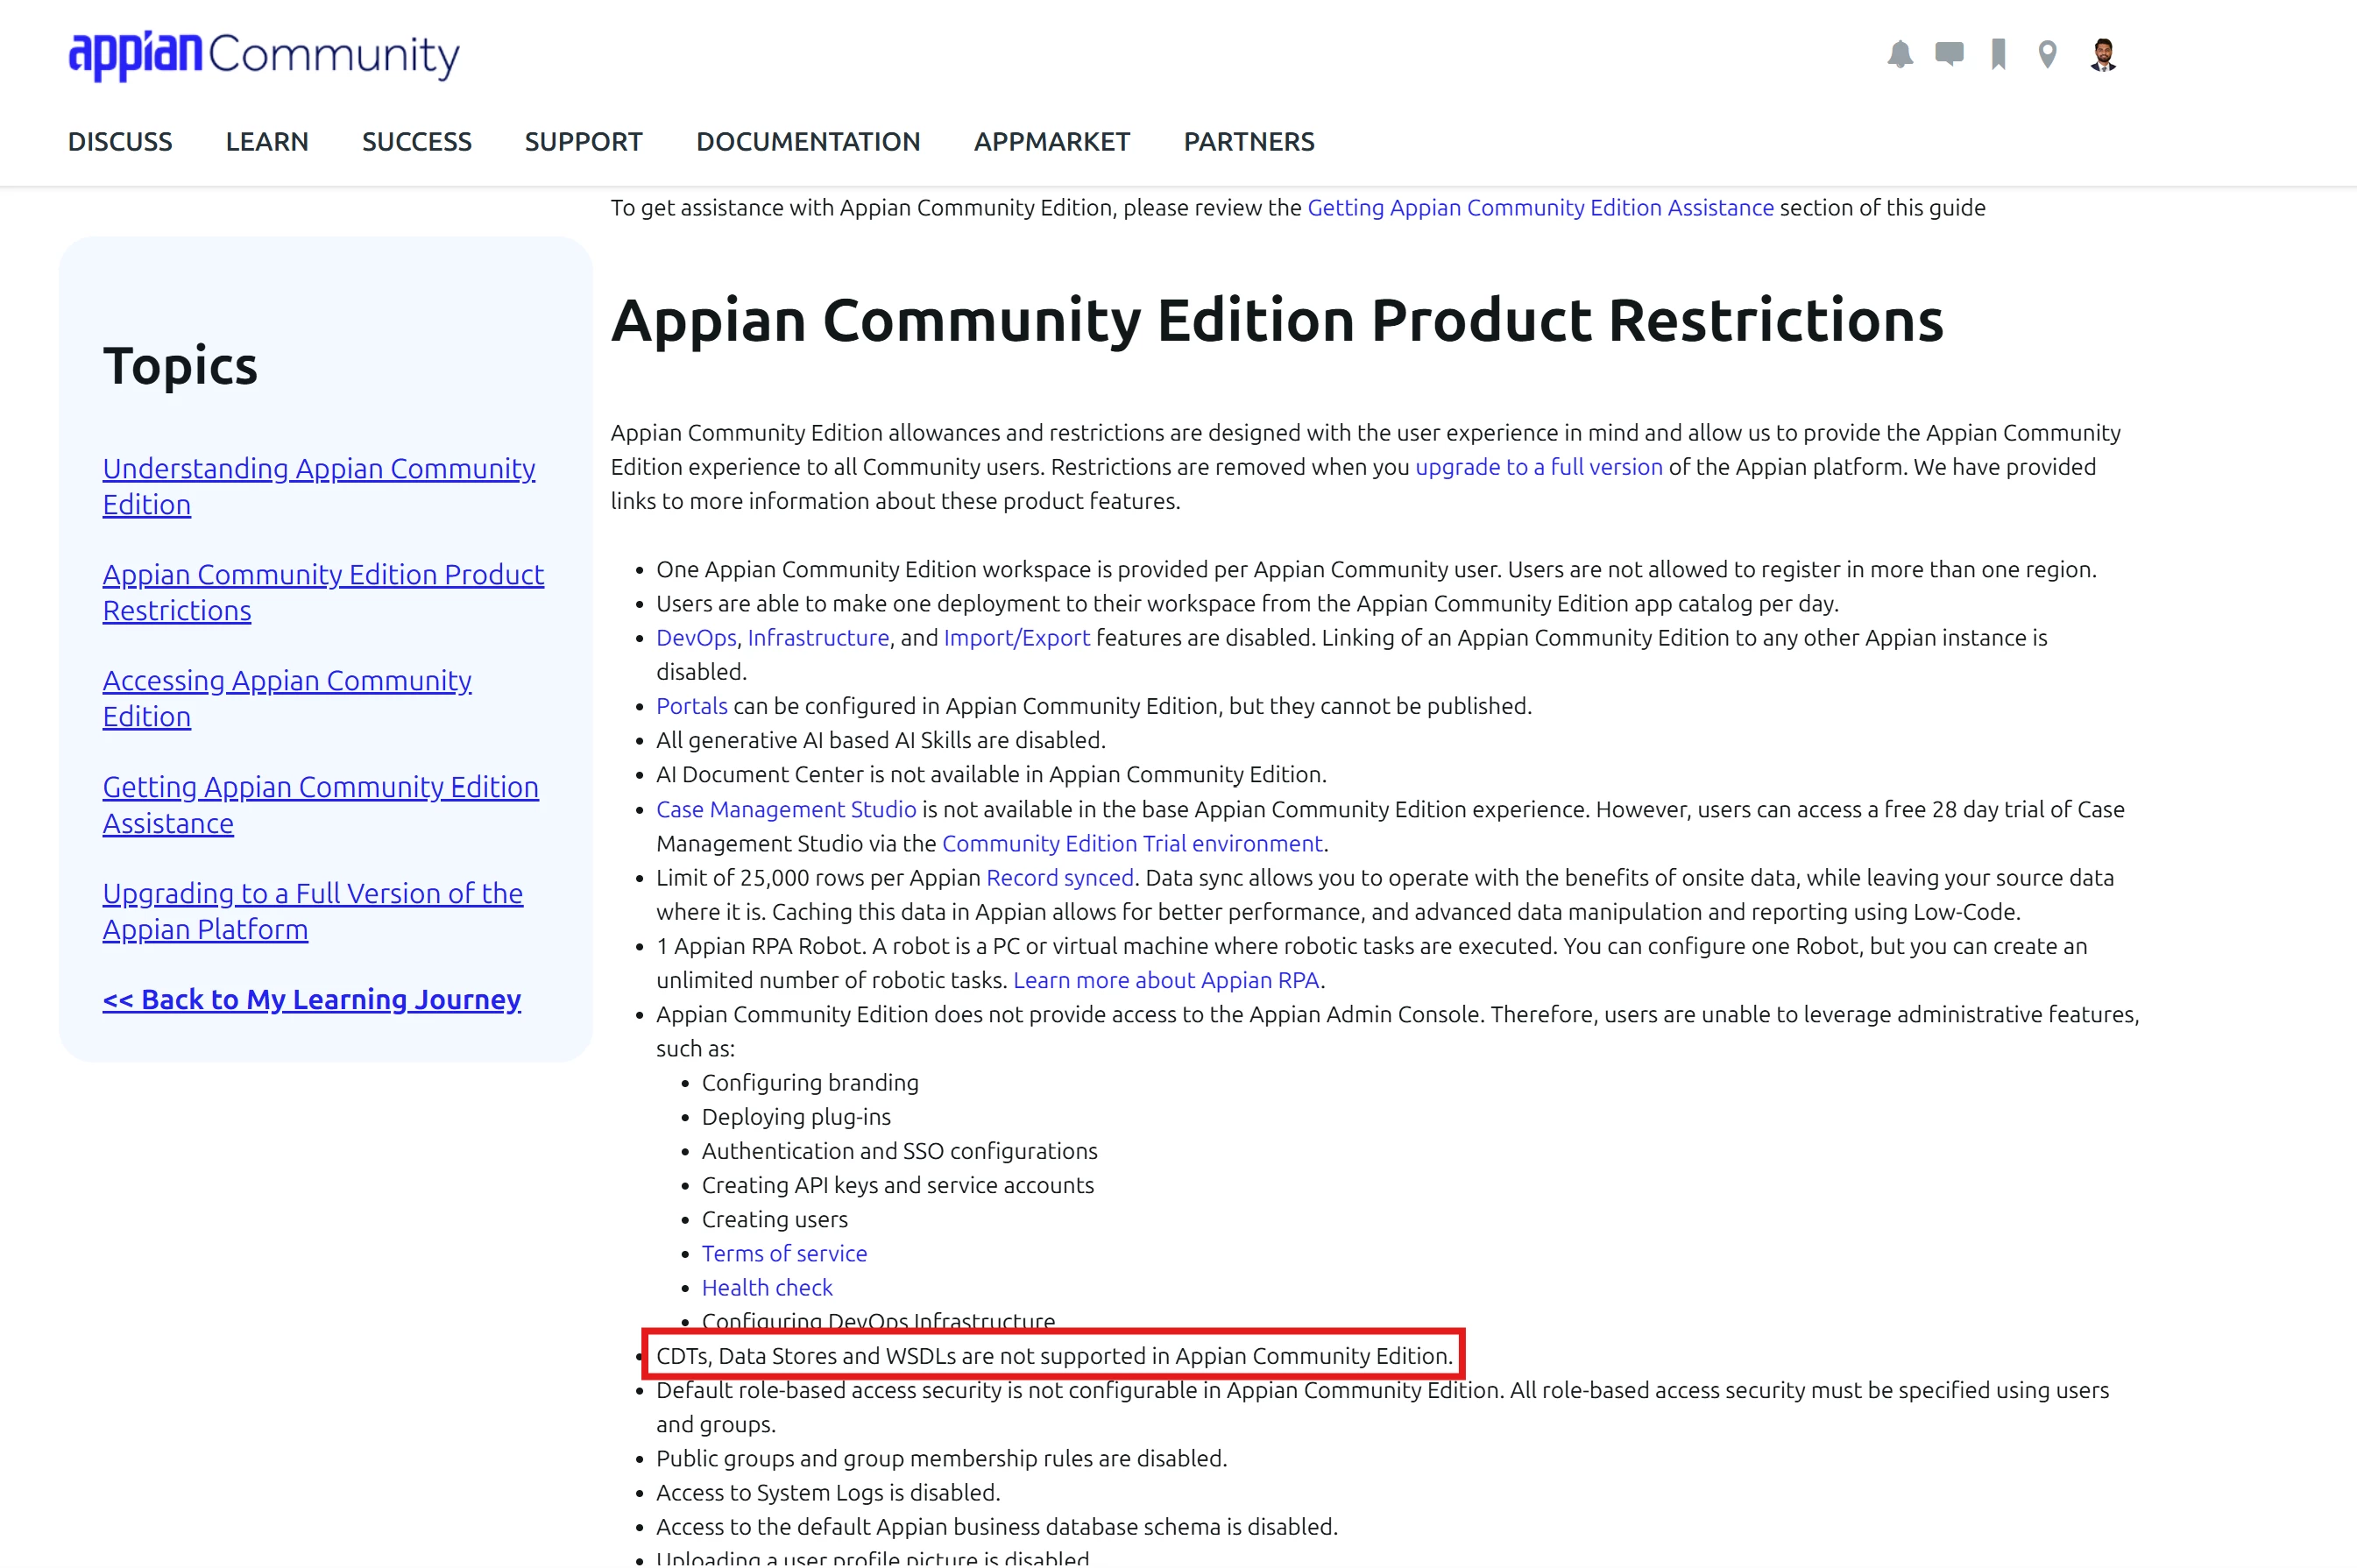Follow the Getting Appian Community Edition Assistance inline link
Screen dimensions: 2357x1568
pyautogui.click(x=1540, y=208)
